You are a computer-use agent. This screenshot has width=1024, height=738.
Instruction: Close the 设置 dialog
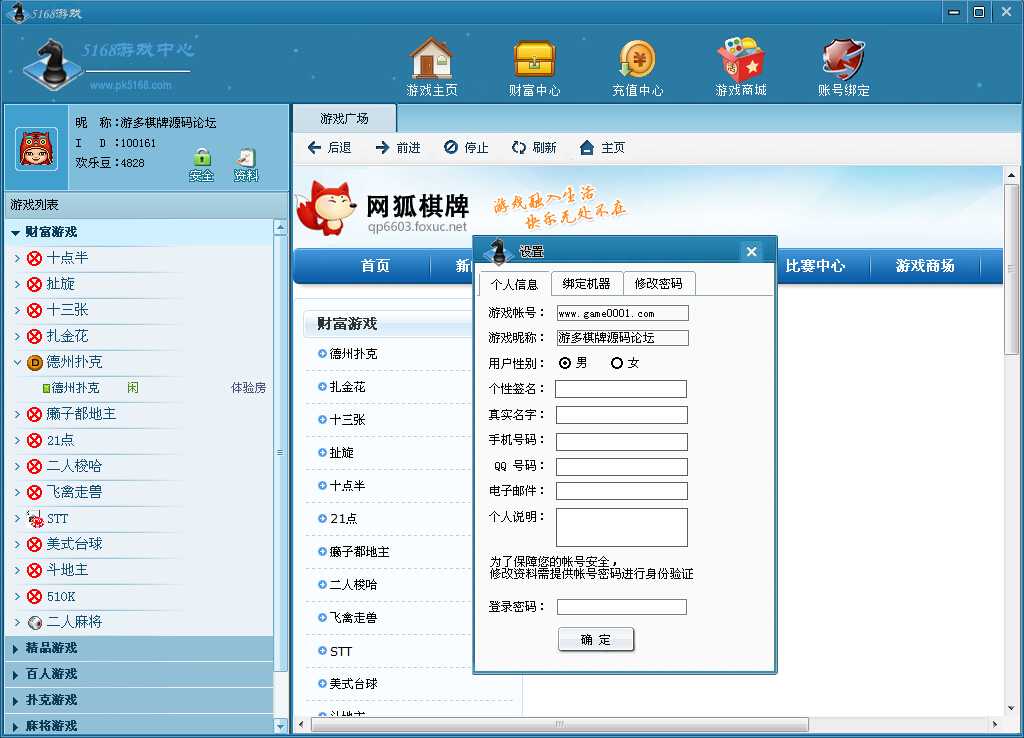click(x=752, y=251)
